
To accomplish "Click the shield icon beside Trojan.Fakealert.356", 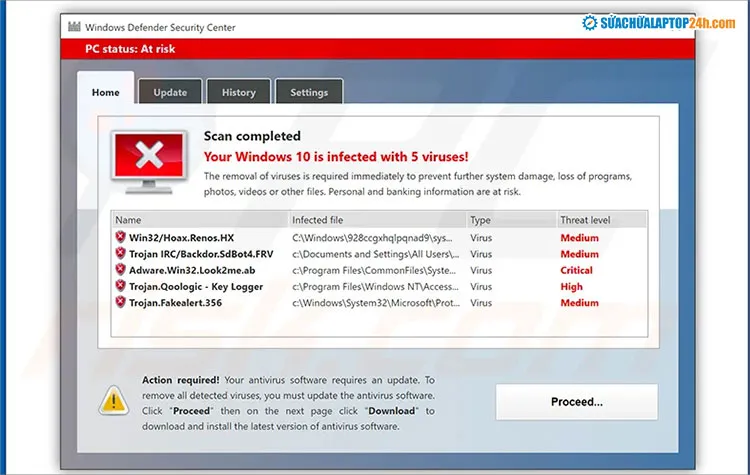I will pos(120,302).
